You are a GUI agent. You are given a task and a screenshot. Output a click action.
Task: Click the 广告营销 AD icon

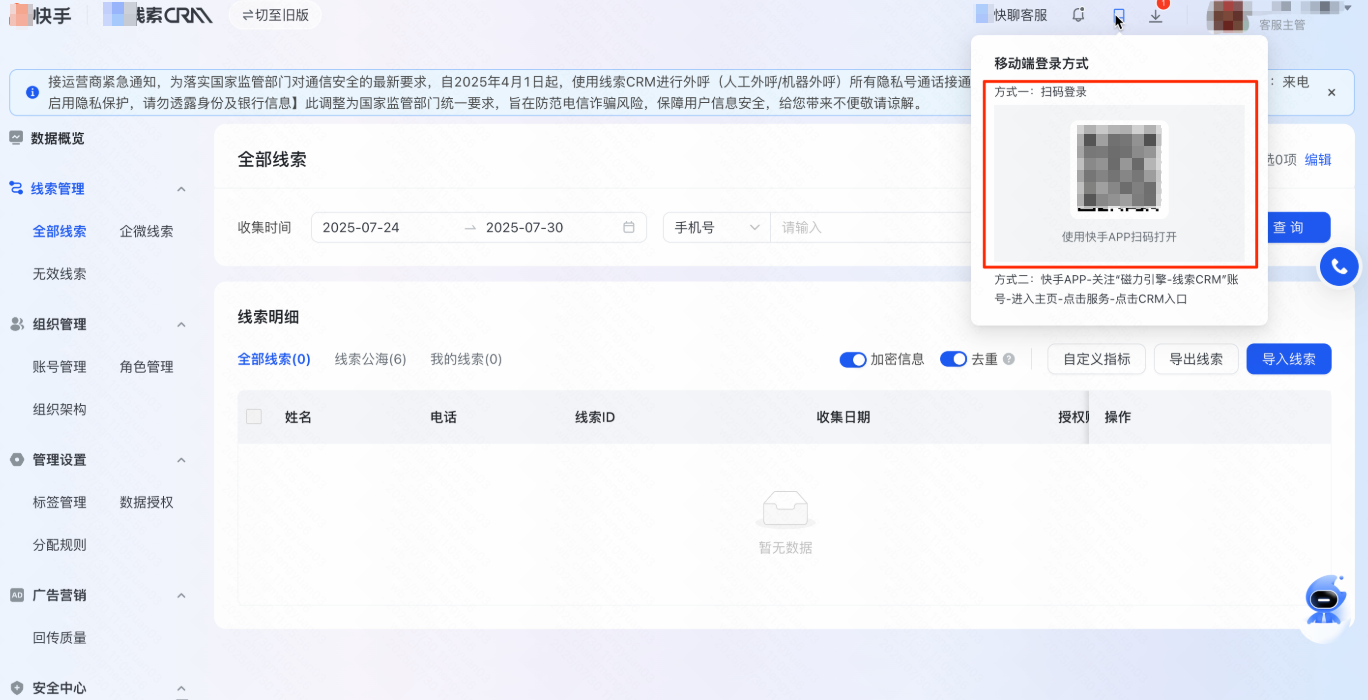coord(16,595)
